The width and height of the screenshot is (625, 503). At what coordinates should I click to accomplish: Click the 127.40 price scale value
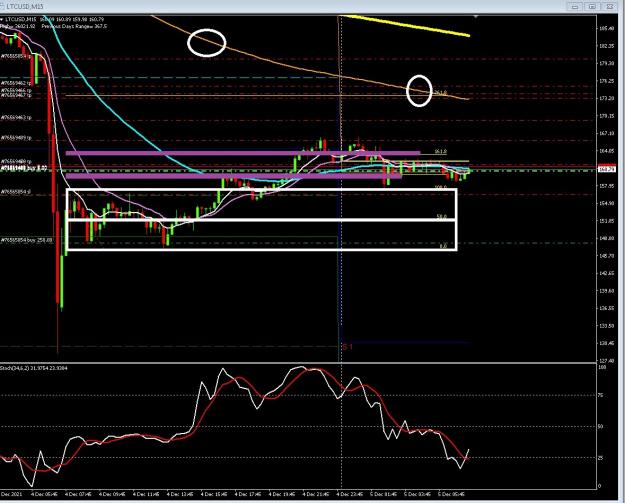click(x=606, y=361)
